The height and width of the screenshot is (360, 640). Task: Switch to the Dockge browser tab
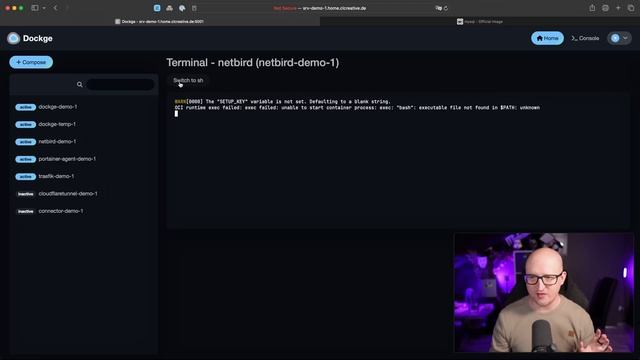(x=160, y=21)
